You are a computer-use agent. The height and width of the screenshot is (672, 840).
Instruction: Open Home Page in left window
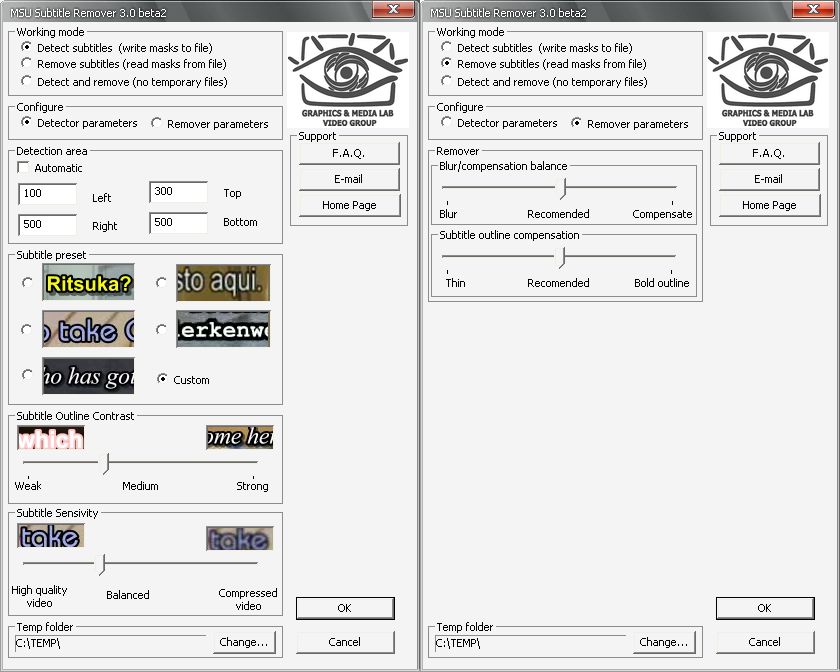click(349, 205)
